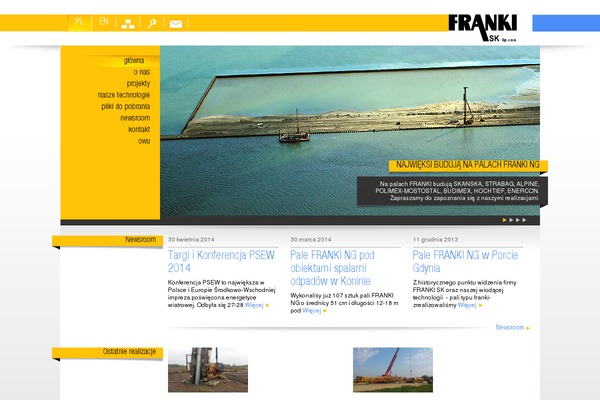Select the first slider arrow indicator
Screen dimensions: 600x400
click(x=504, y=220)
